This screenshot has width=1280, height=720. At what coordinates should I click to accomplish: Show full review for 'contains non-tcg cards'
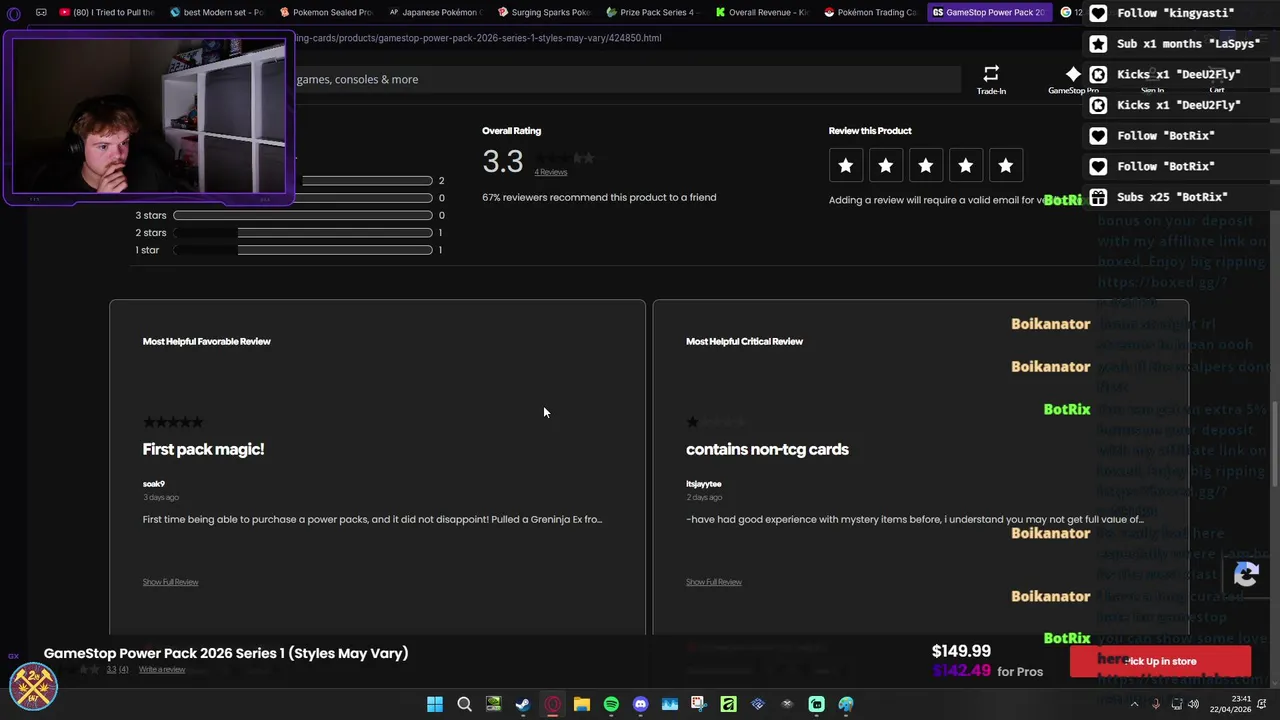coord(714,582)
